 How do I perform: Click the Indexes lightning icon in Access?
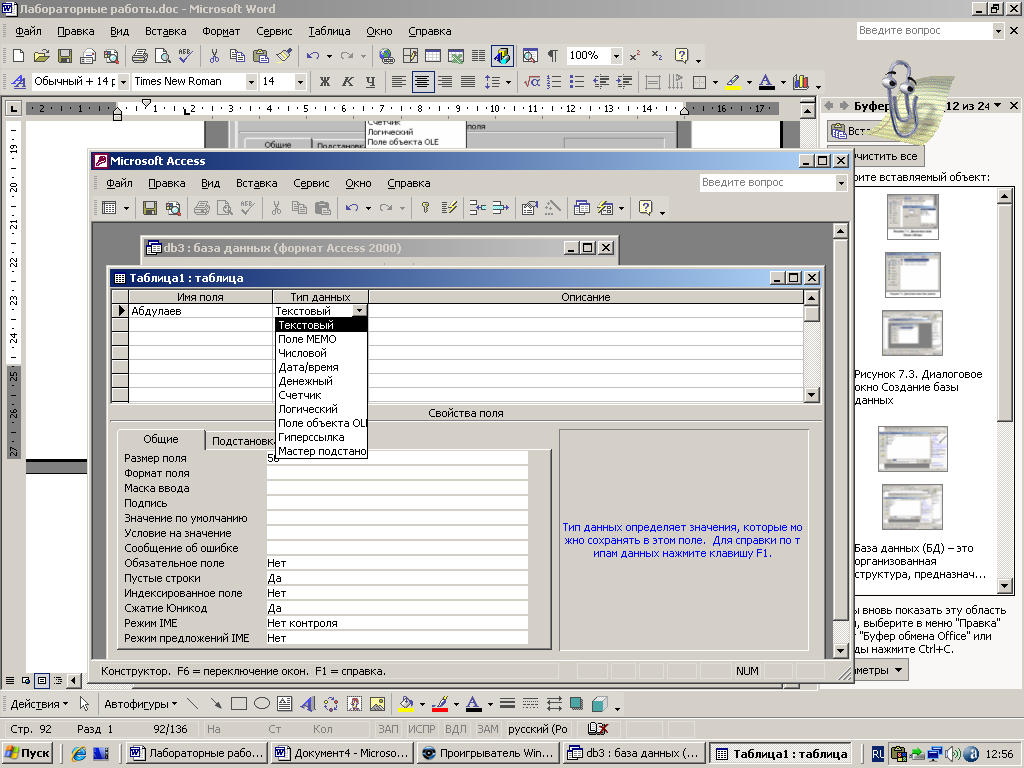[x=449, y=208]
